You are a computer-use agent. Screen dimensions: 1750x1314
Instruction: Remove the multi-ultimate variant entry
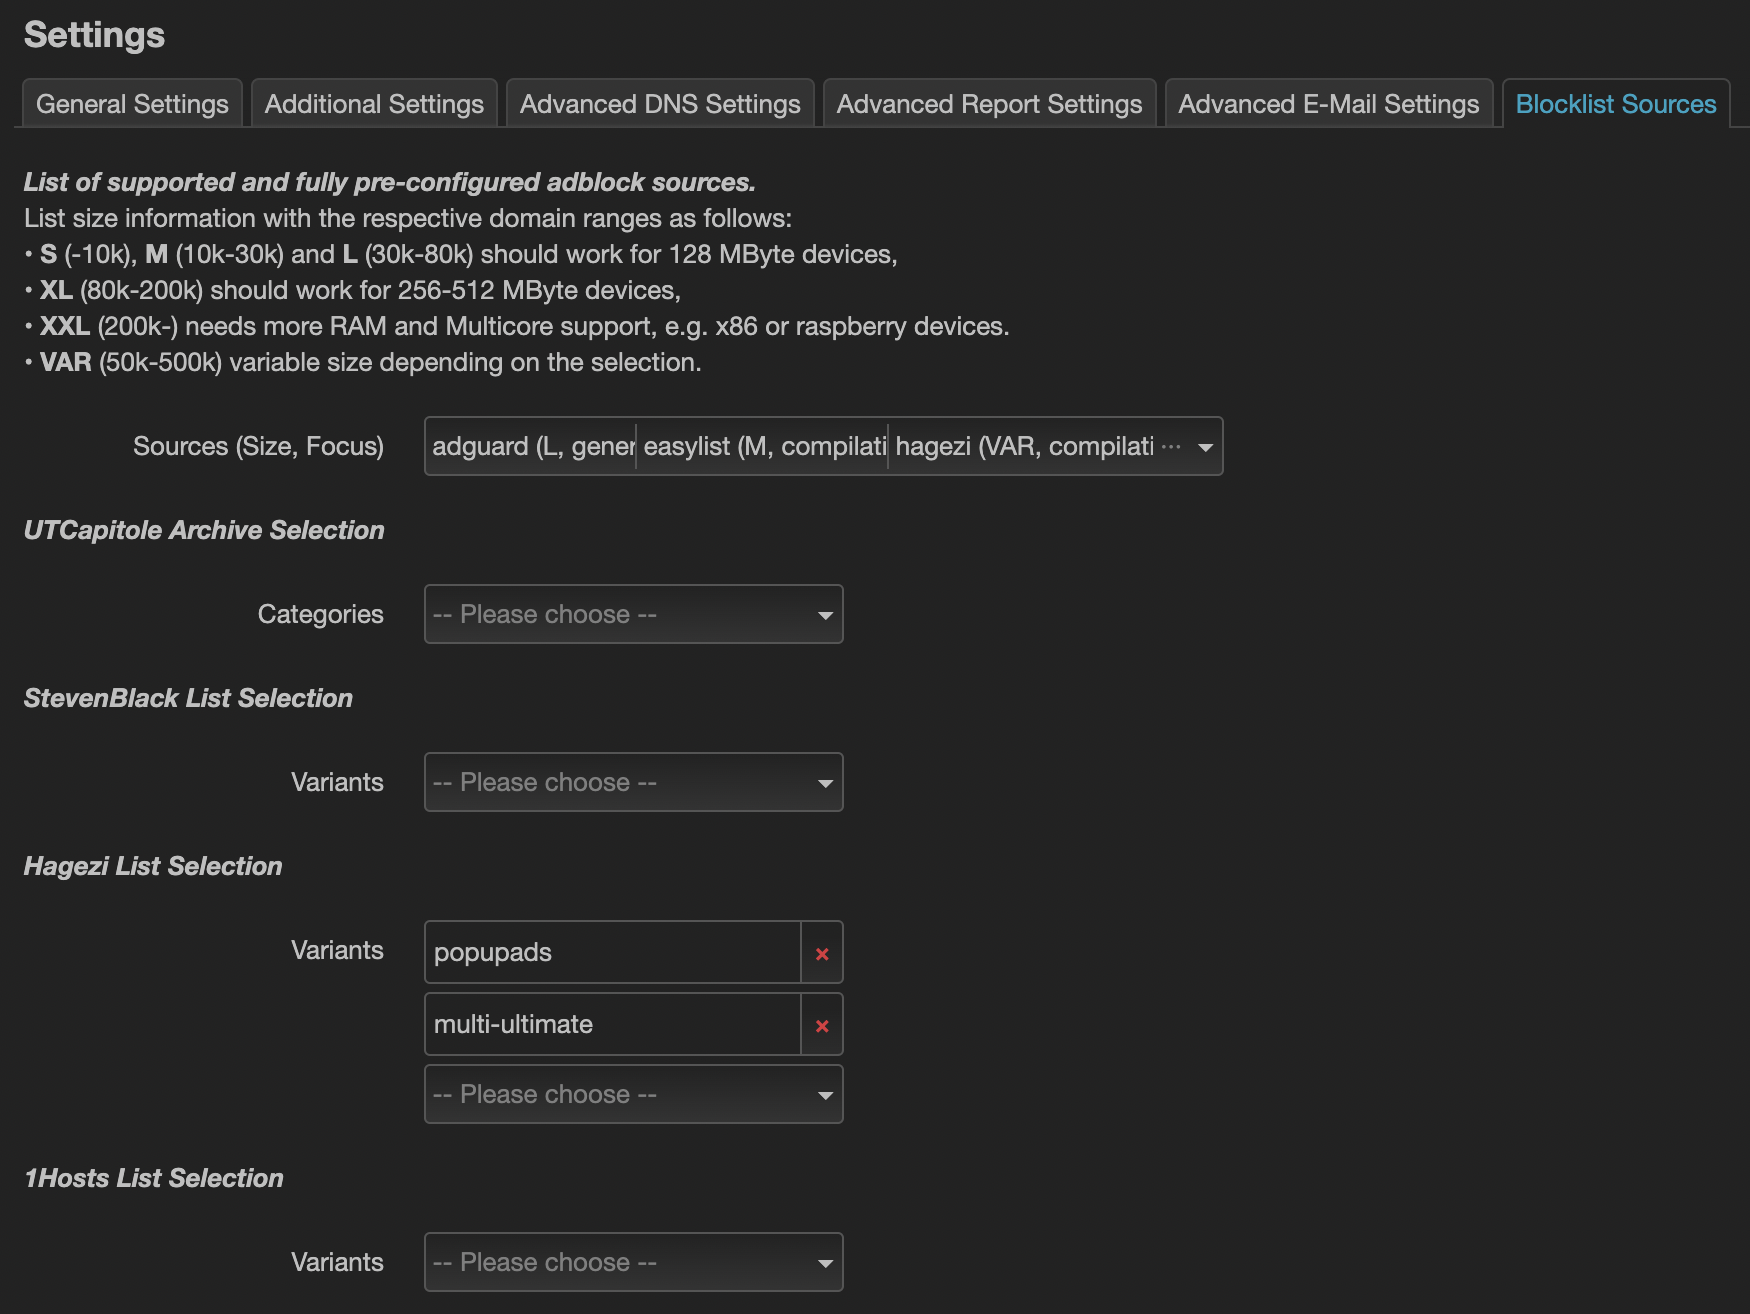click(822, 1026)
